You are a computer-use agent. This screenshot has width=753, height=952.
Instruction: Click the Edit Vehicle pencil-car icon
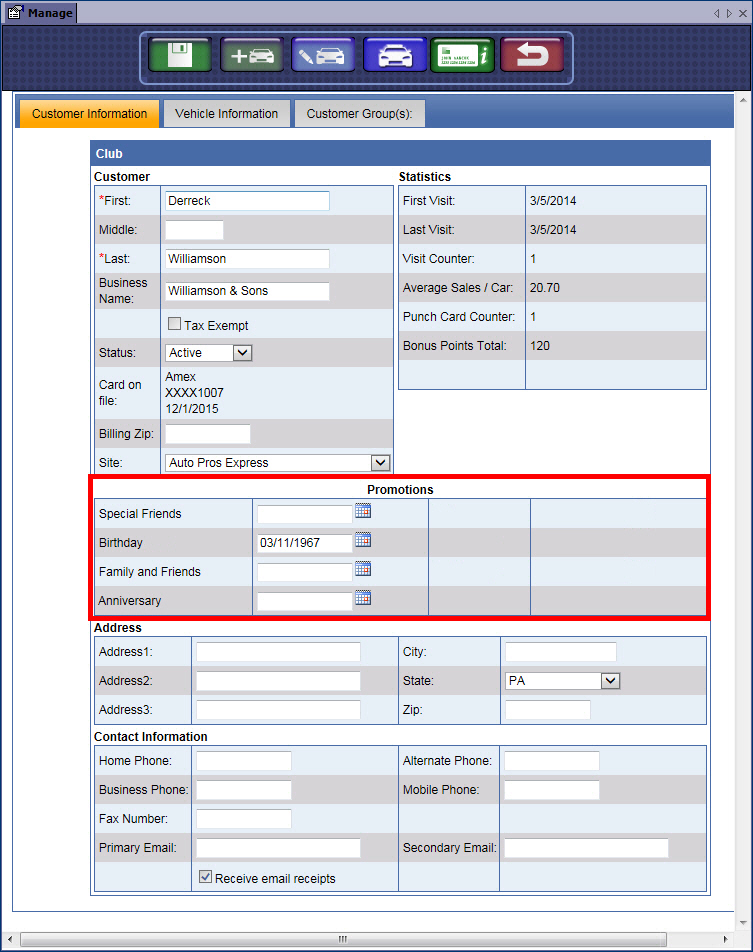point(323,56)
